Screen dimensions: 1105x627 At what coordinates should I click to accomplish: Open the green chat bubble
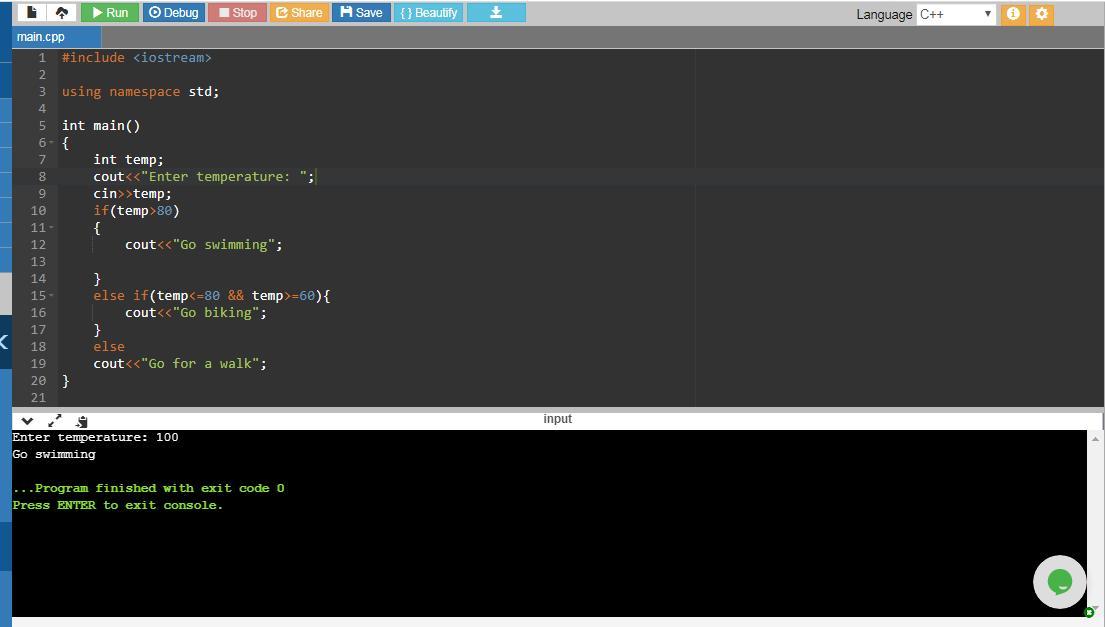pos(1059,581)
